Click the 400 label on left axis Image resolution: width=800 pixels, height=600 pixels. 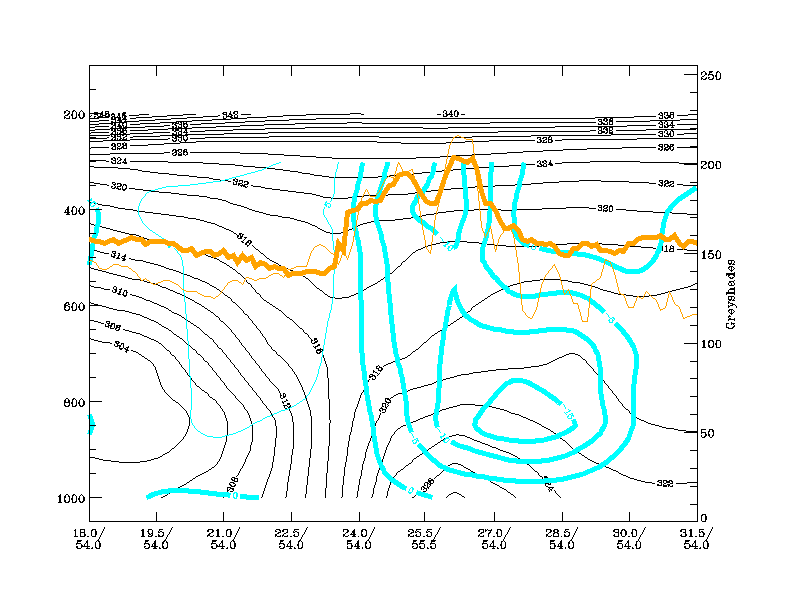[x=75, y=211]
